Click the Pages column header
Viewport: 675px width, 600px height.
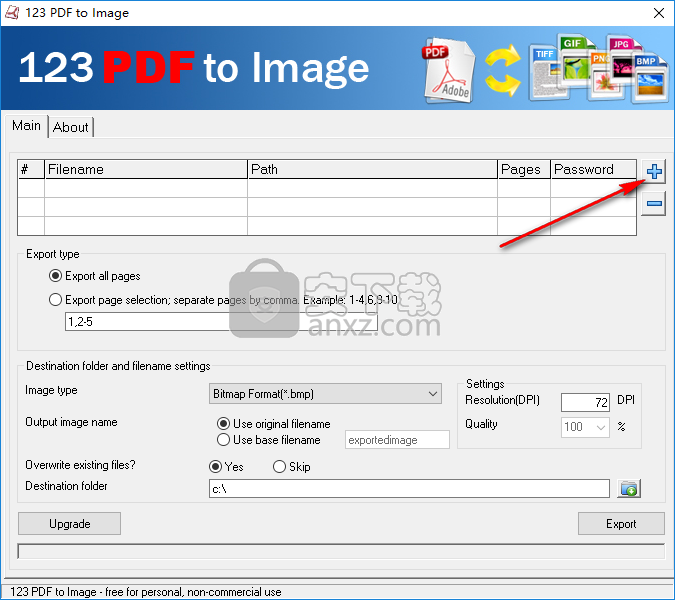524,169
